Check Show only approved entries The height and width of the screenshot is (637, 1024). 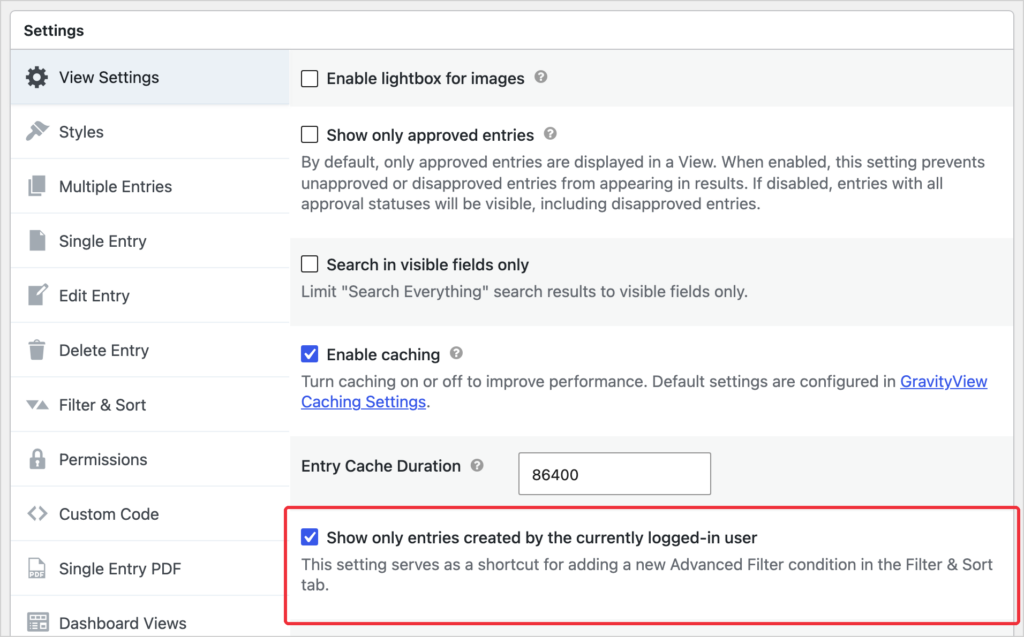pyautogui.click(x=310, y=135)
